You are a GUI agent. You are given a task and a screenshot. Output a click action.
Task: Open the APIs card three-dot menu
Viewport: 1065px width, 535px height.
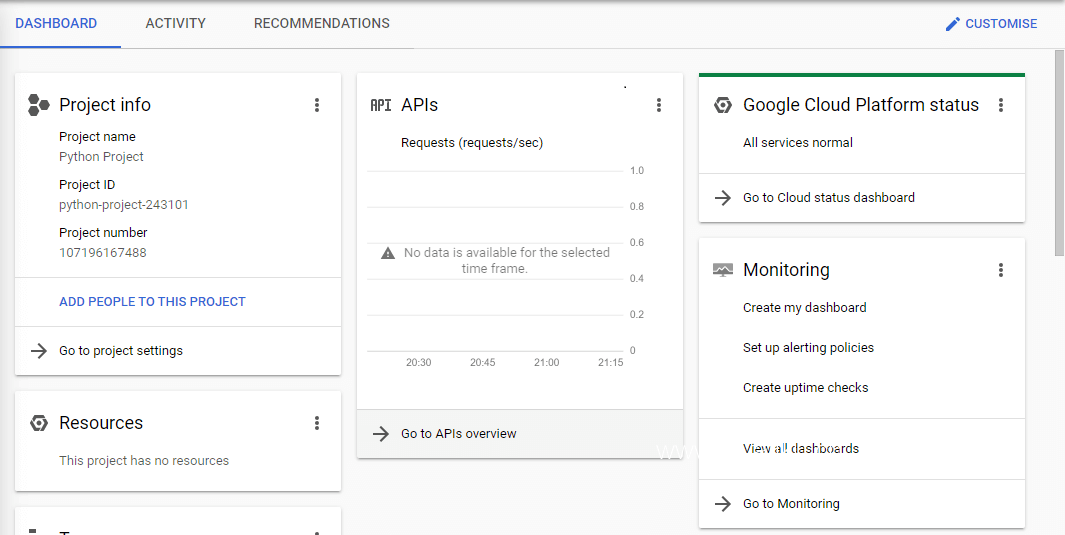pyautogui.click(x=658, y=105)
